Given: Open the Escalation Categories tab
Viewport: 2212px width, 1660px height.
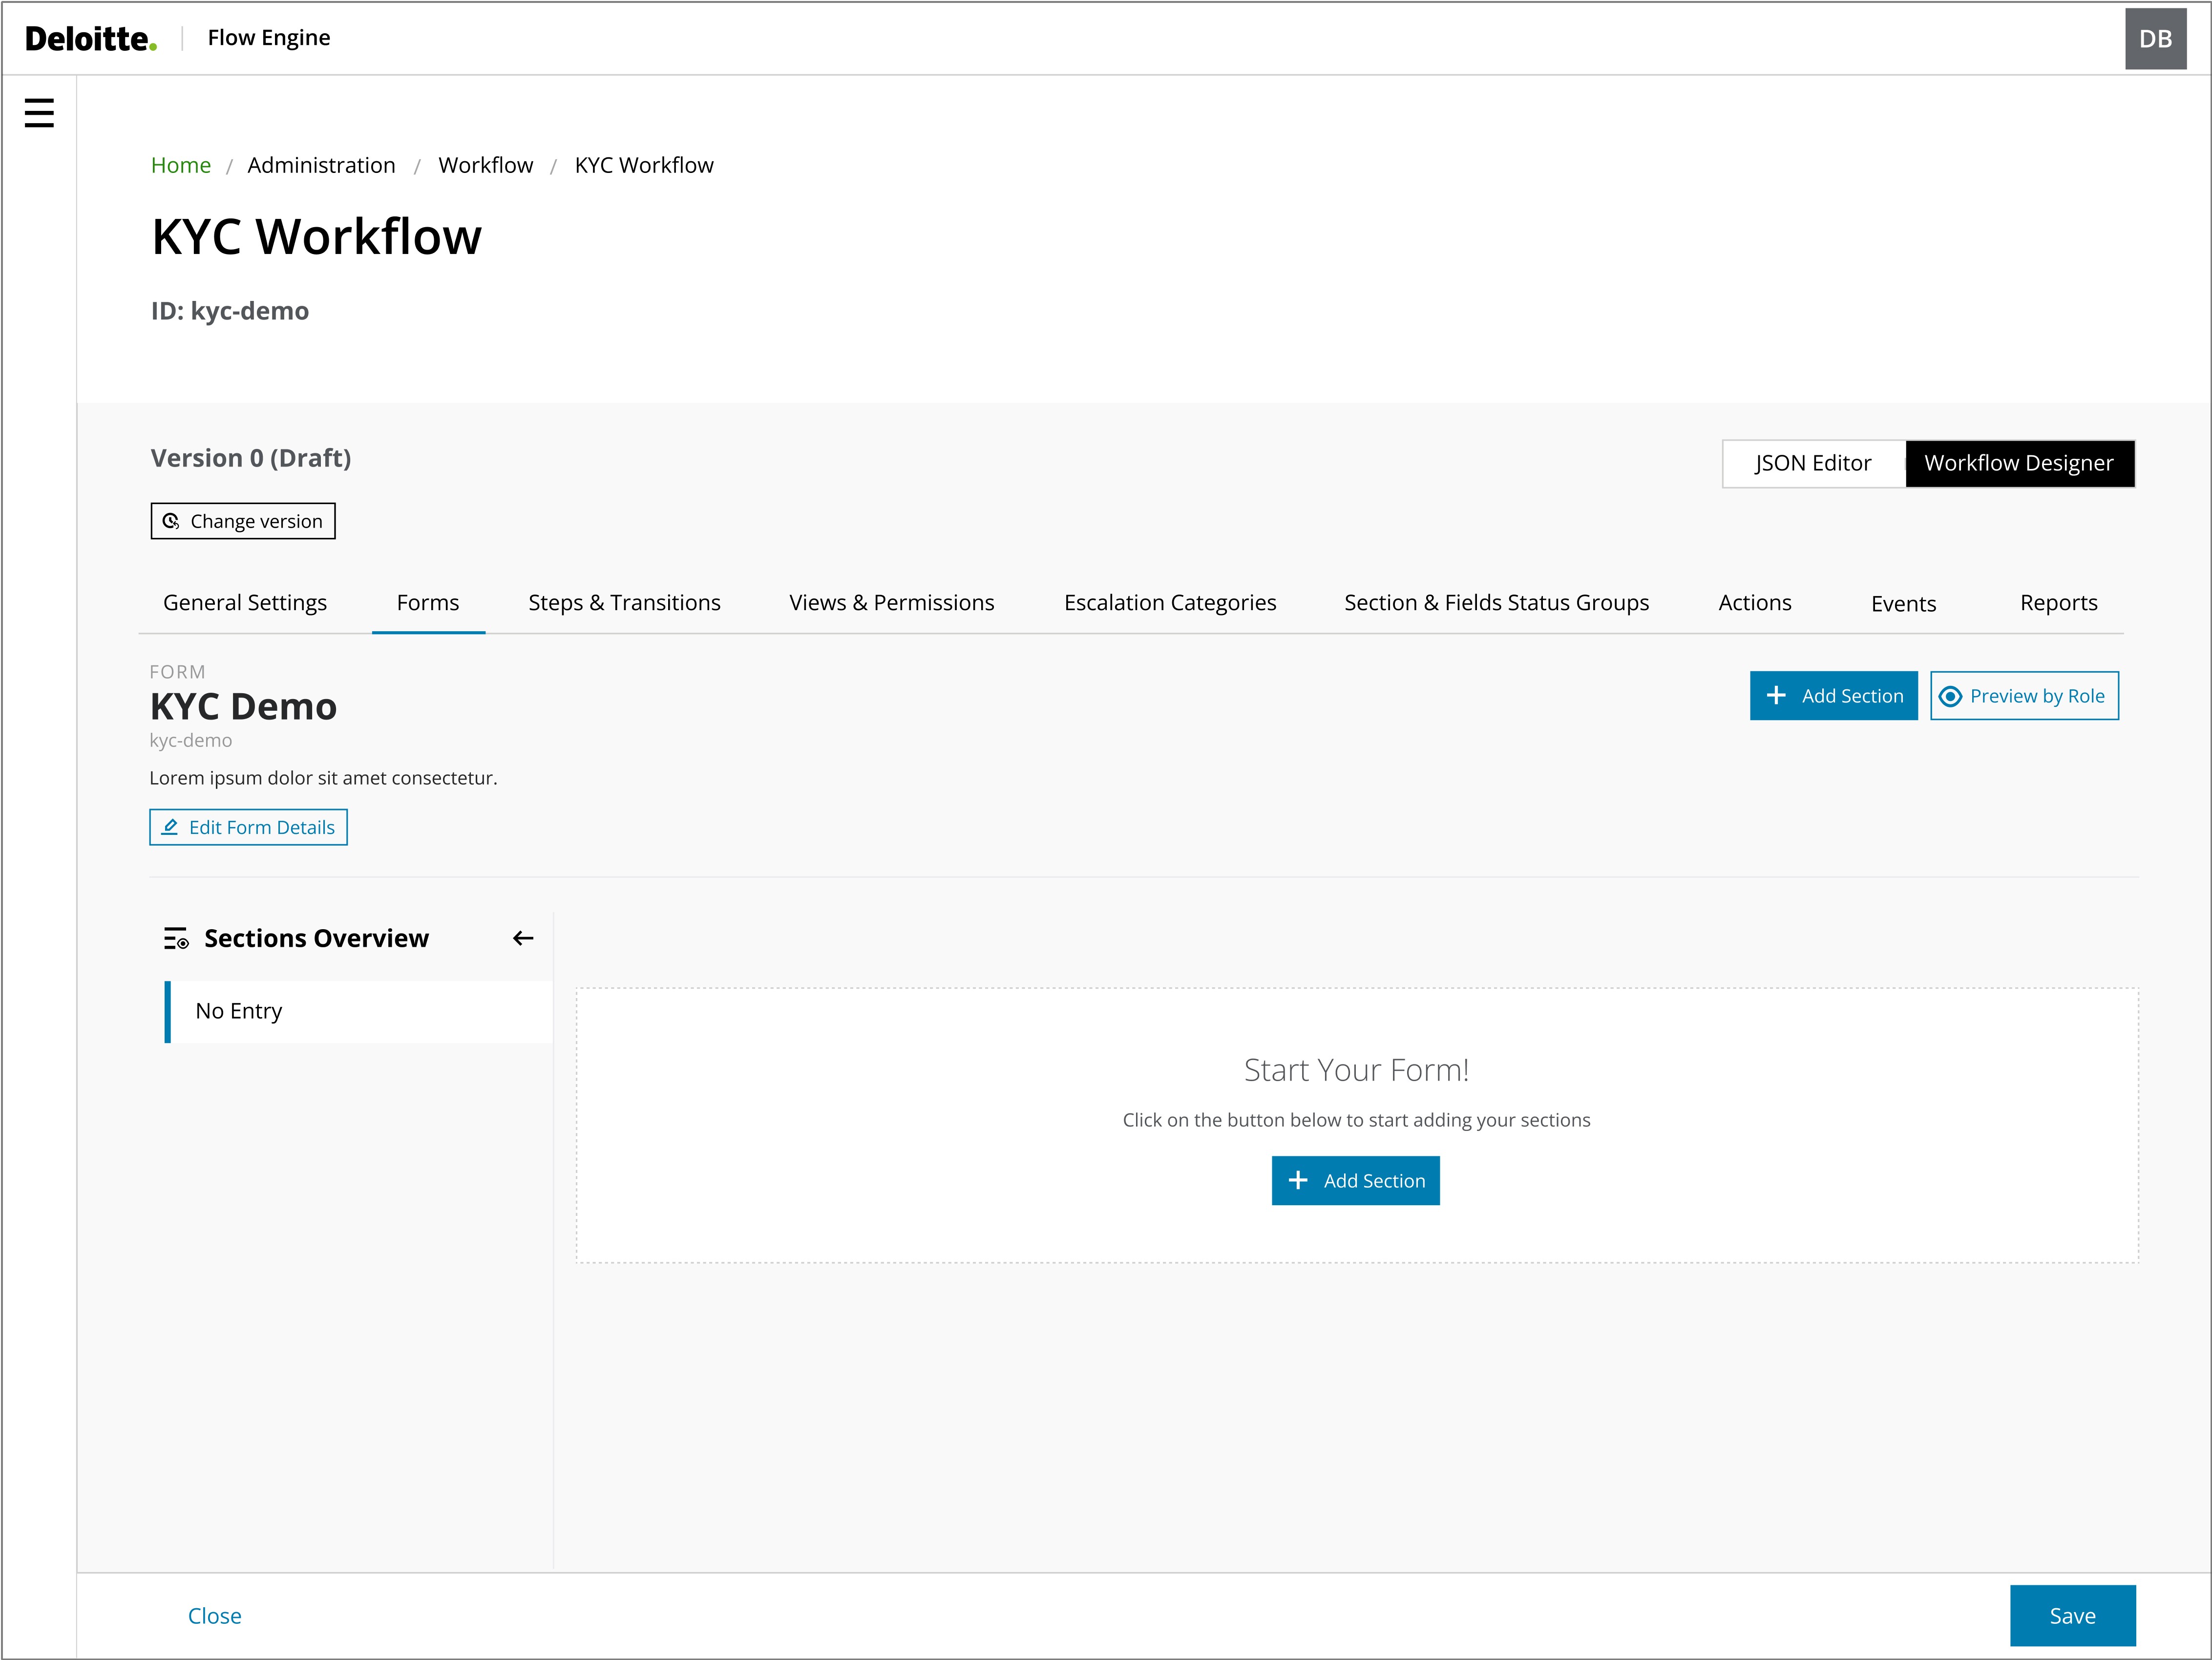Looking at the screenshot, I should (1170, 603).
